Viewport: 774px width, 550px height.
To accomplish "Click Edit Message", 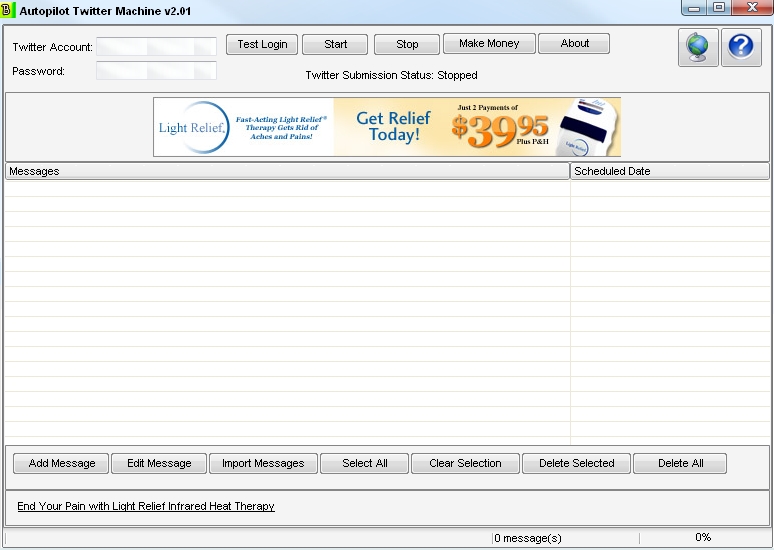I will (159, 463).
